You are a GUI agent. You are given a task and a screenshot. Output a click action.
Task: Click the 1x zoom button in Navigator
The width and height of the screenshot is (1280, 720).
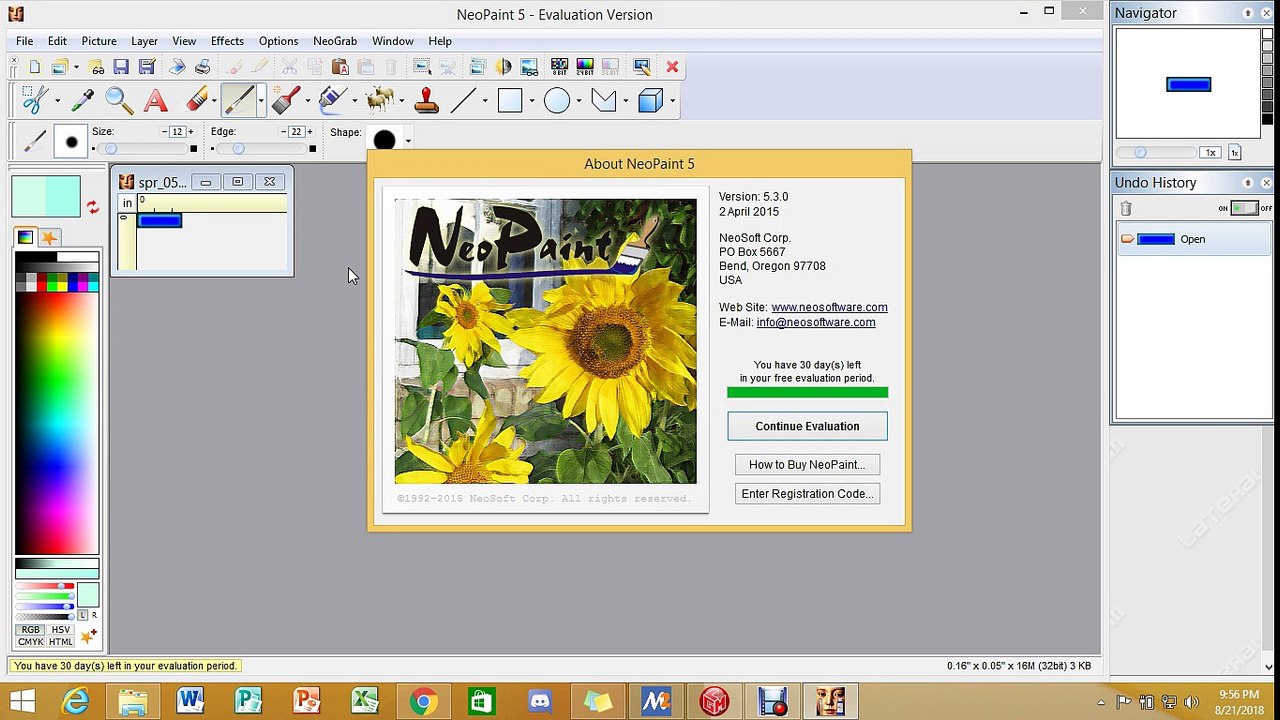[x=1211, y=153]
